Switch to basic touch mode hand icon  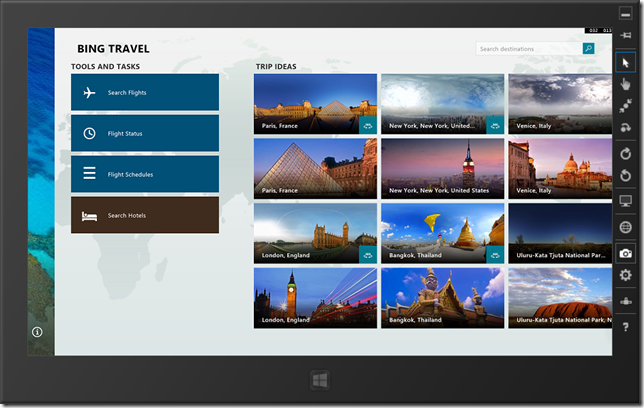(x=625, y=84)
